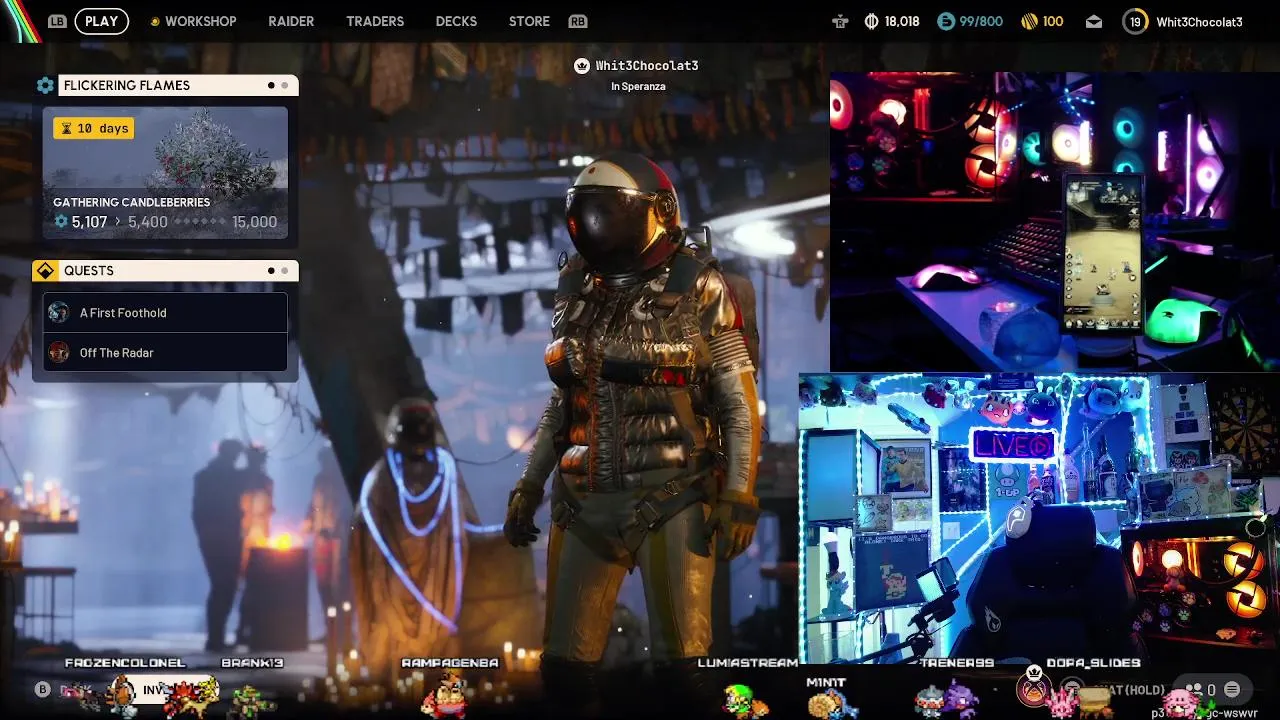Viewport: 1280px width, 720px height.
Task: Open the party members icon
Action: pos(1193,689)
